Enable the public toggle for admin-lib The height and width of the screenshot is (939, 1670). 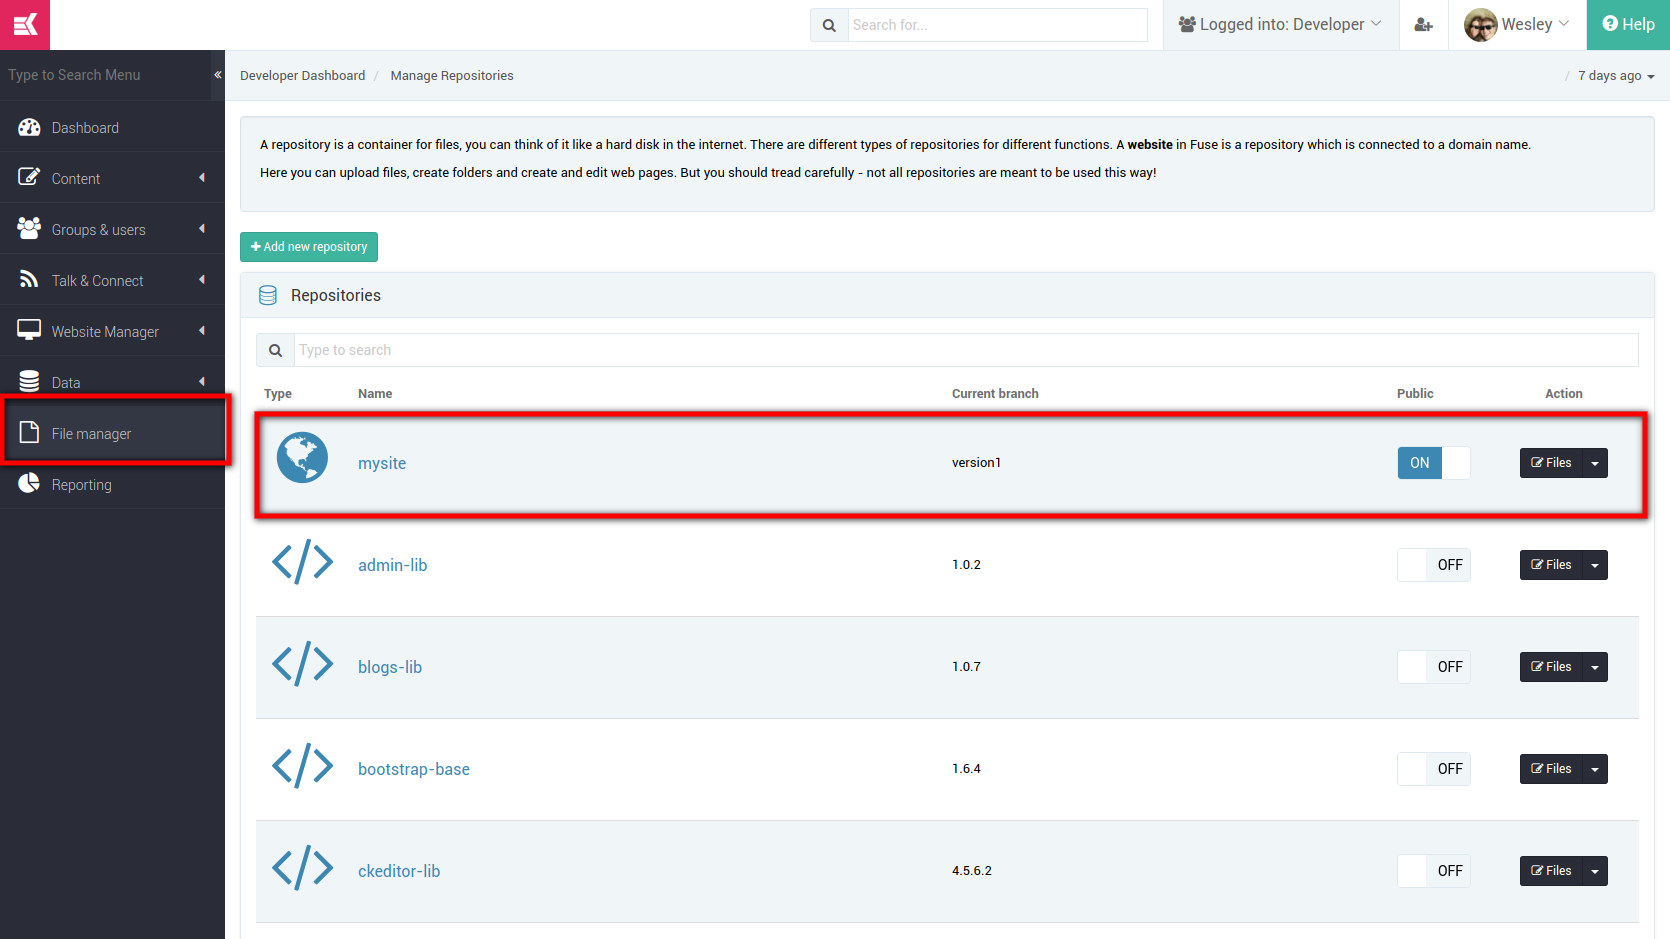[x=1434, y=565]
